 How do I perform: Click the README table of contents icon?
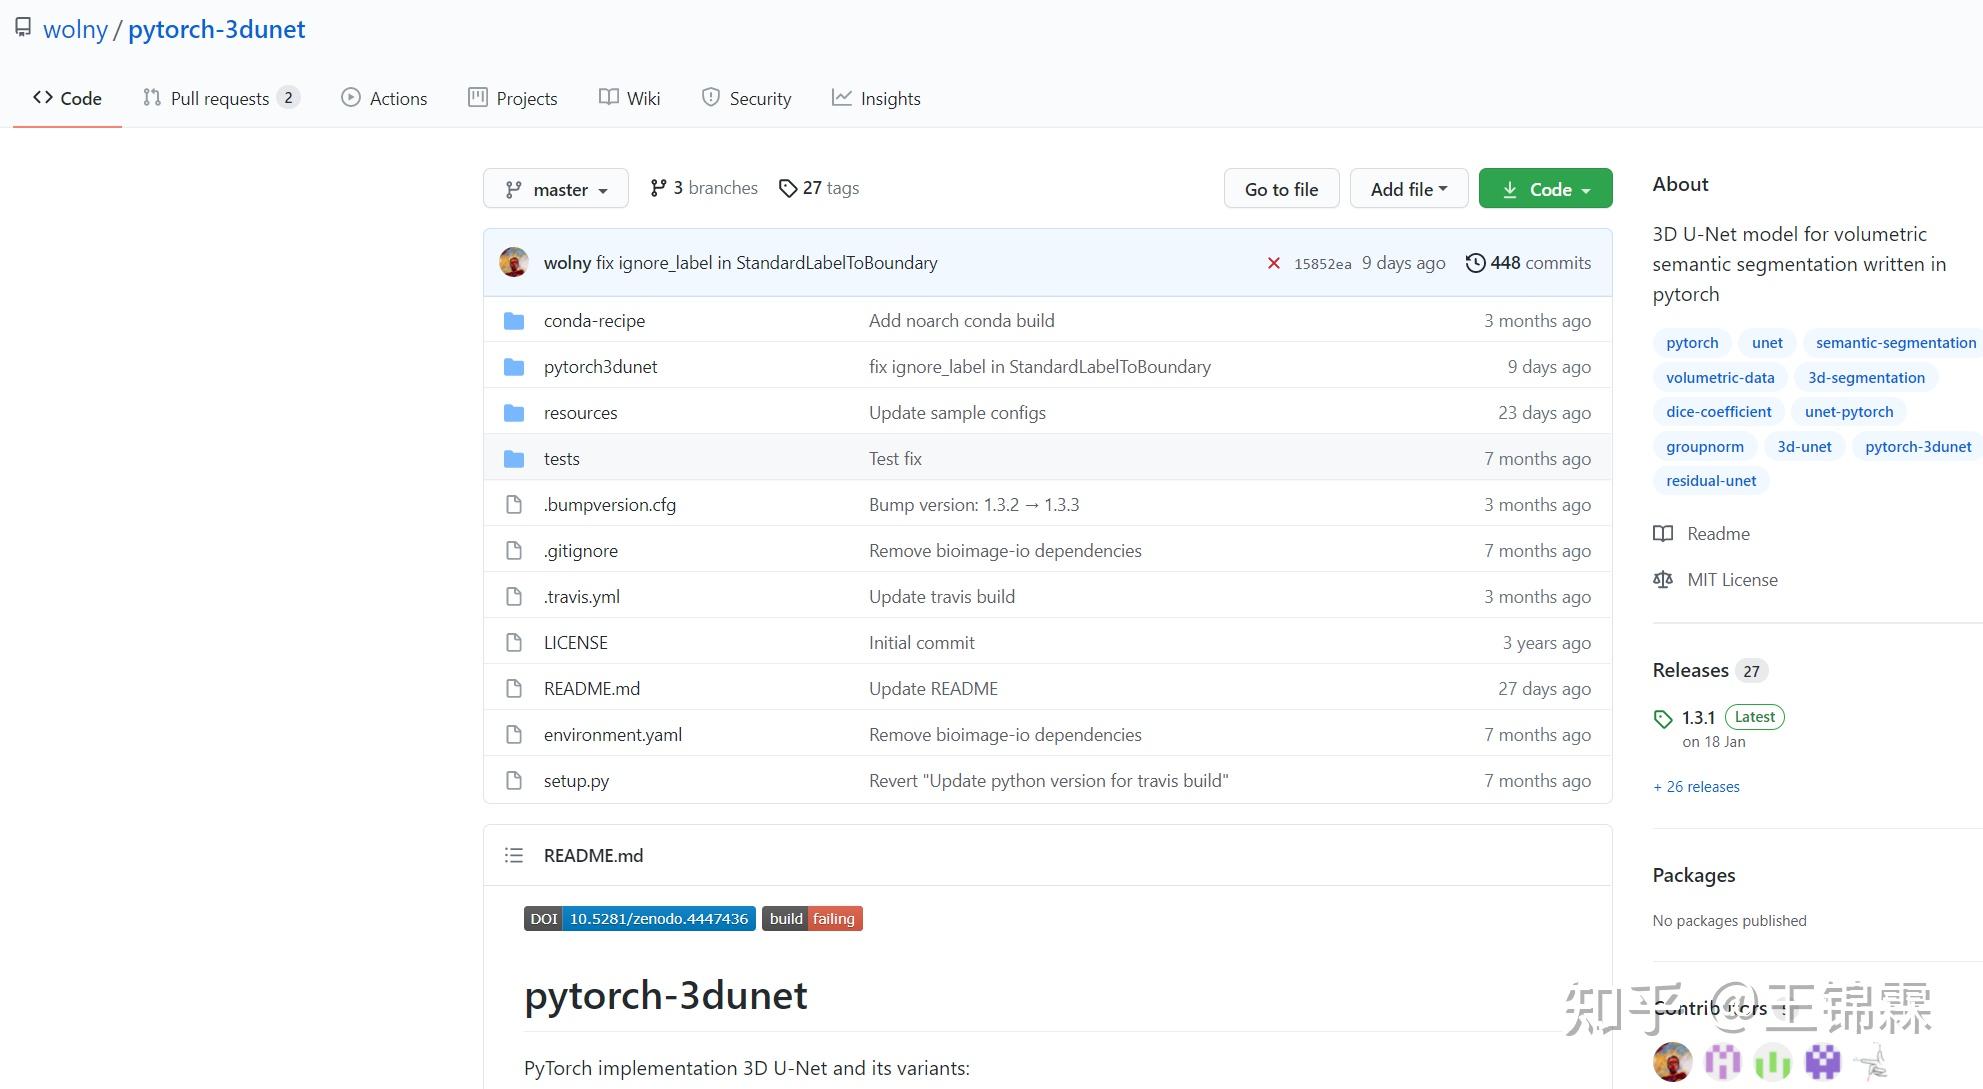pos(514,855)
